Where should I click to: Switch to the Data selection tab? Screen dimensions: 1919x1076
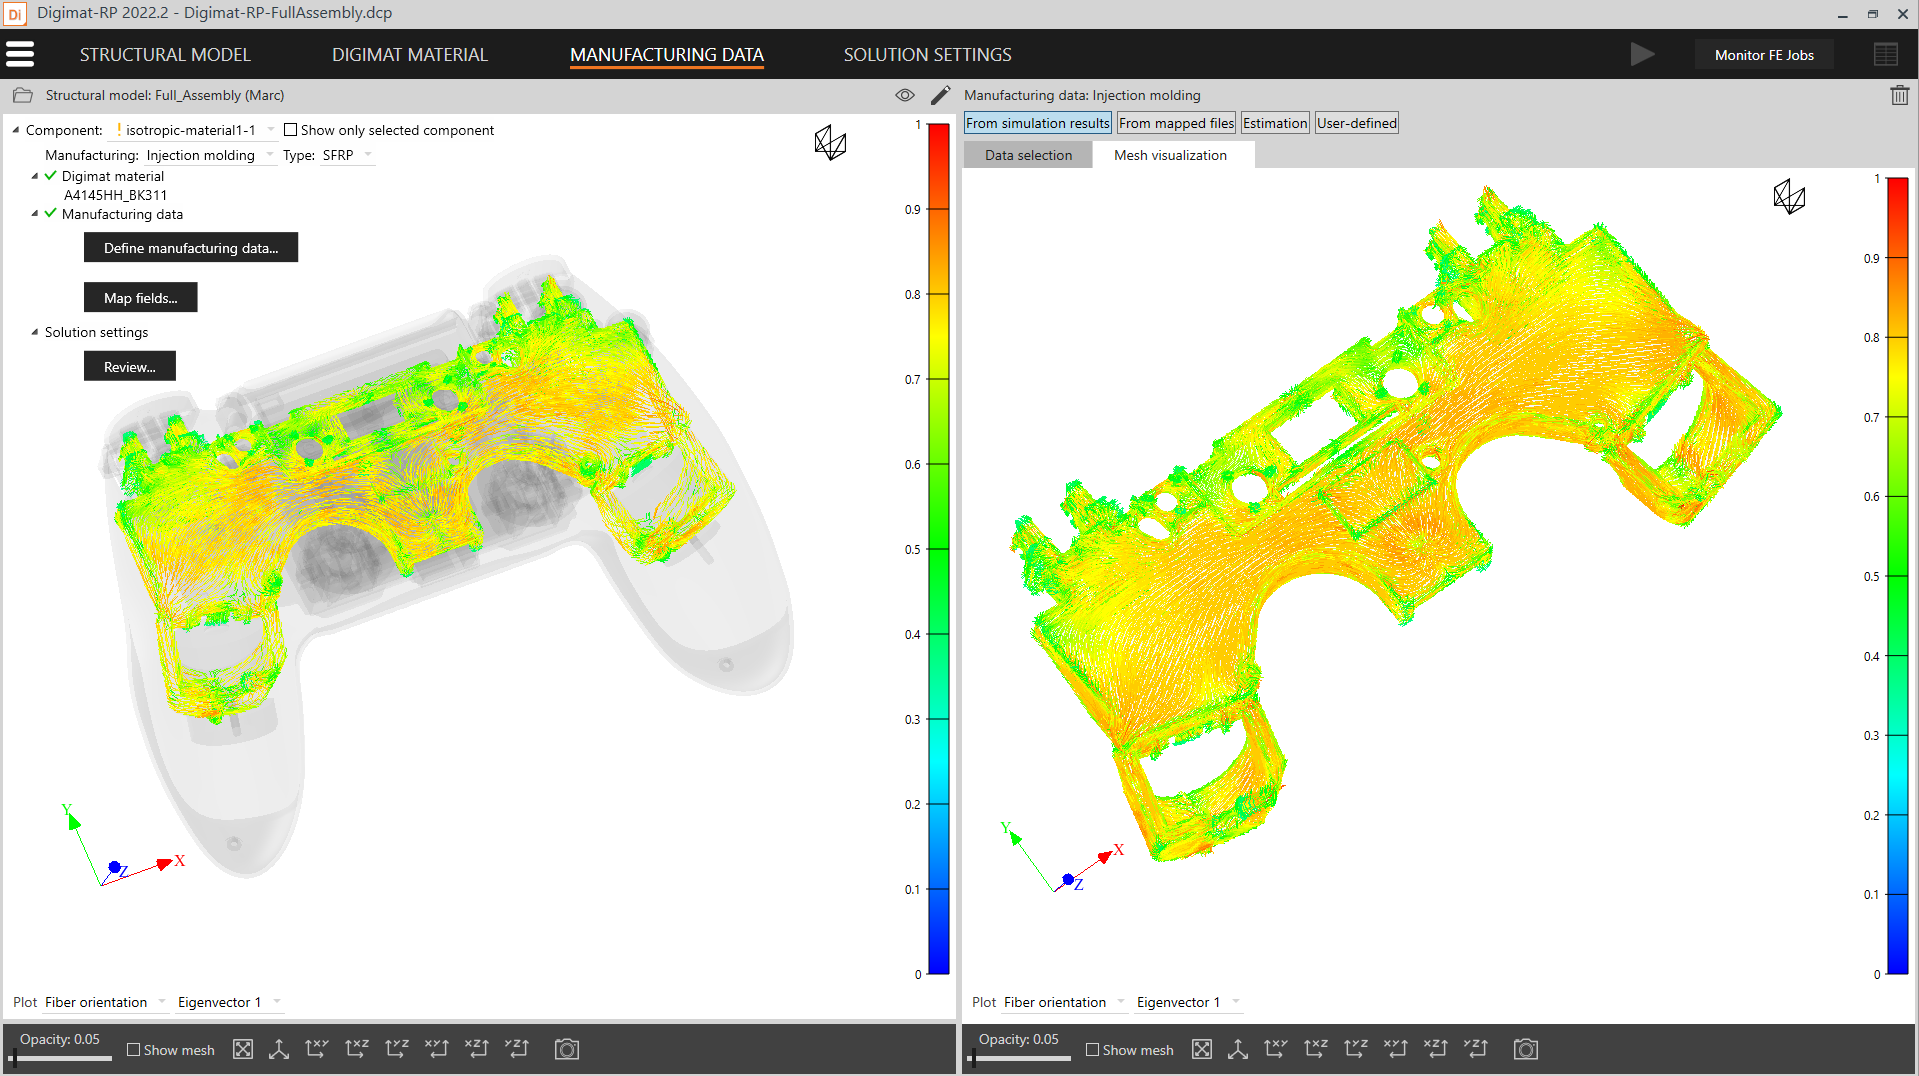click(x=1028, y=155)
